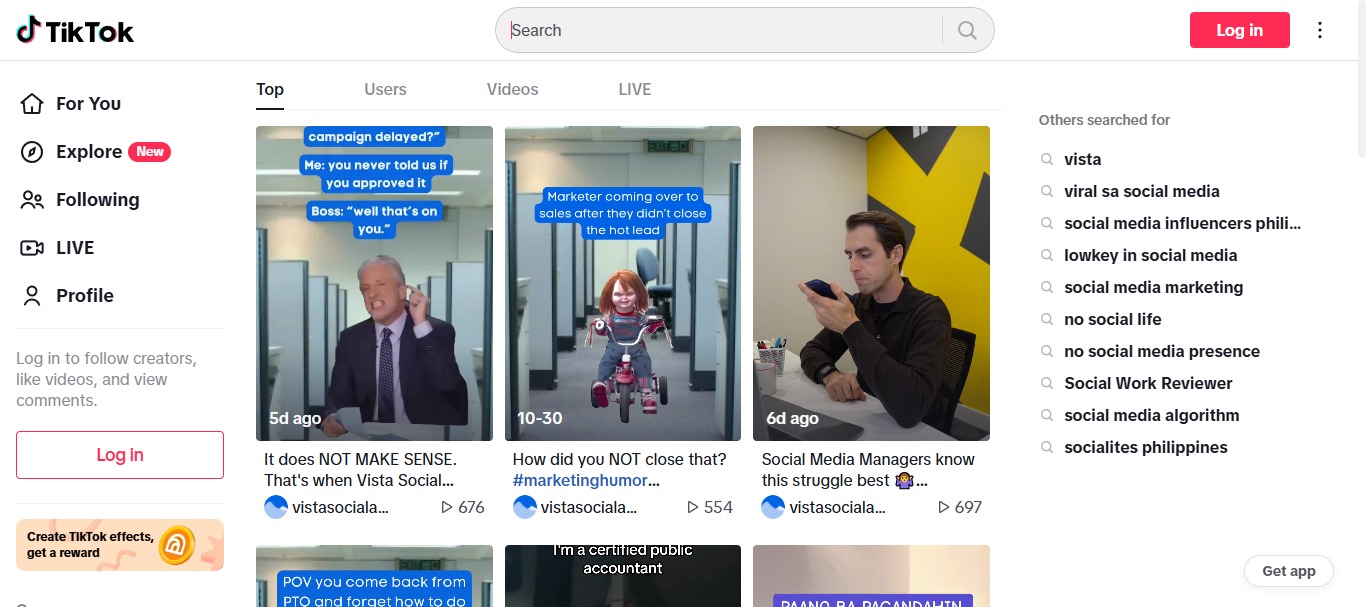
Task: Click the vistasocial avatar under first video
Action: (x=276, y=507)
